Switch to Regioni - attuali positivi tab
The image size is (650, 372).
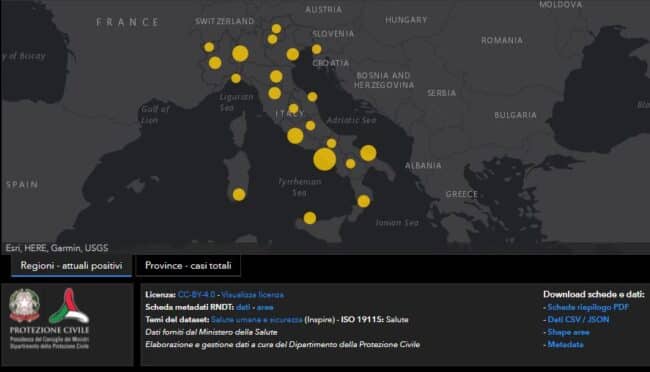point(71,266)
